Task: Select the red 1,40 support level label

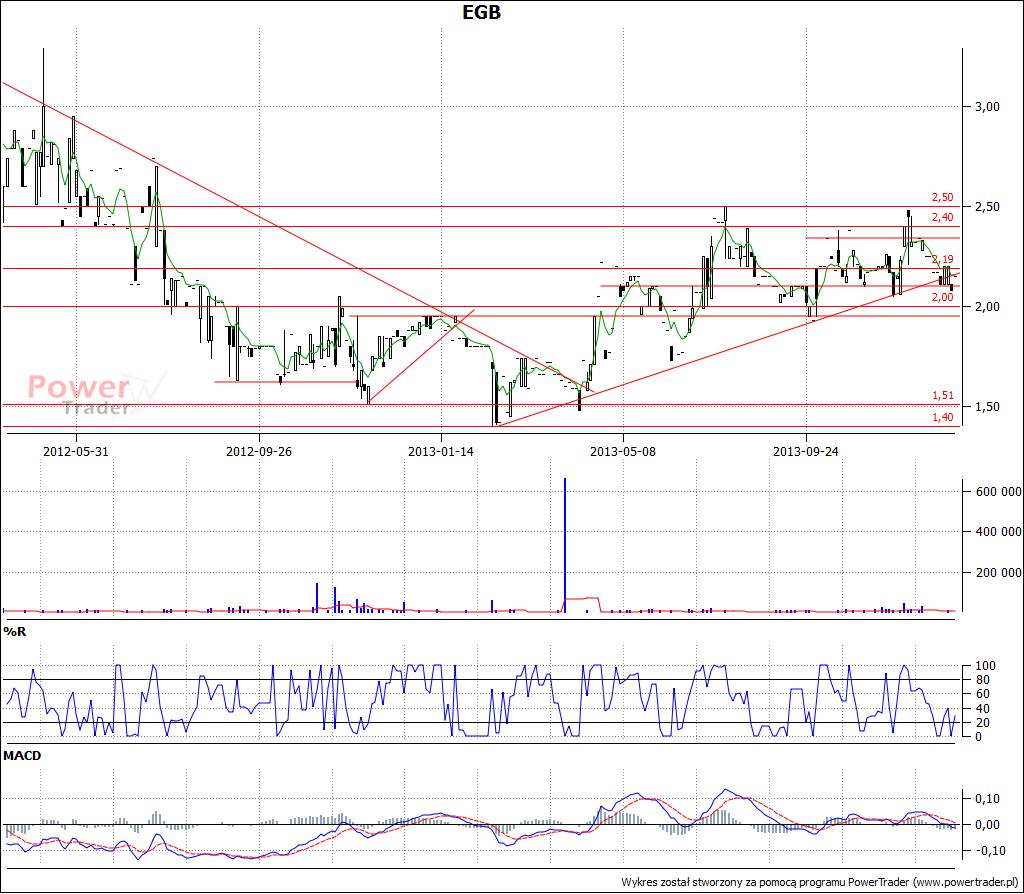Action: [942, 417]
